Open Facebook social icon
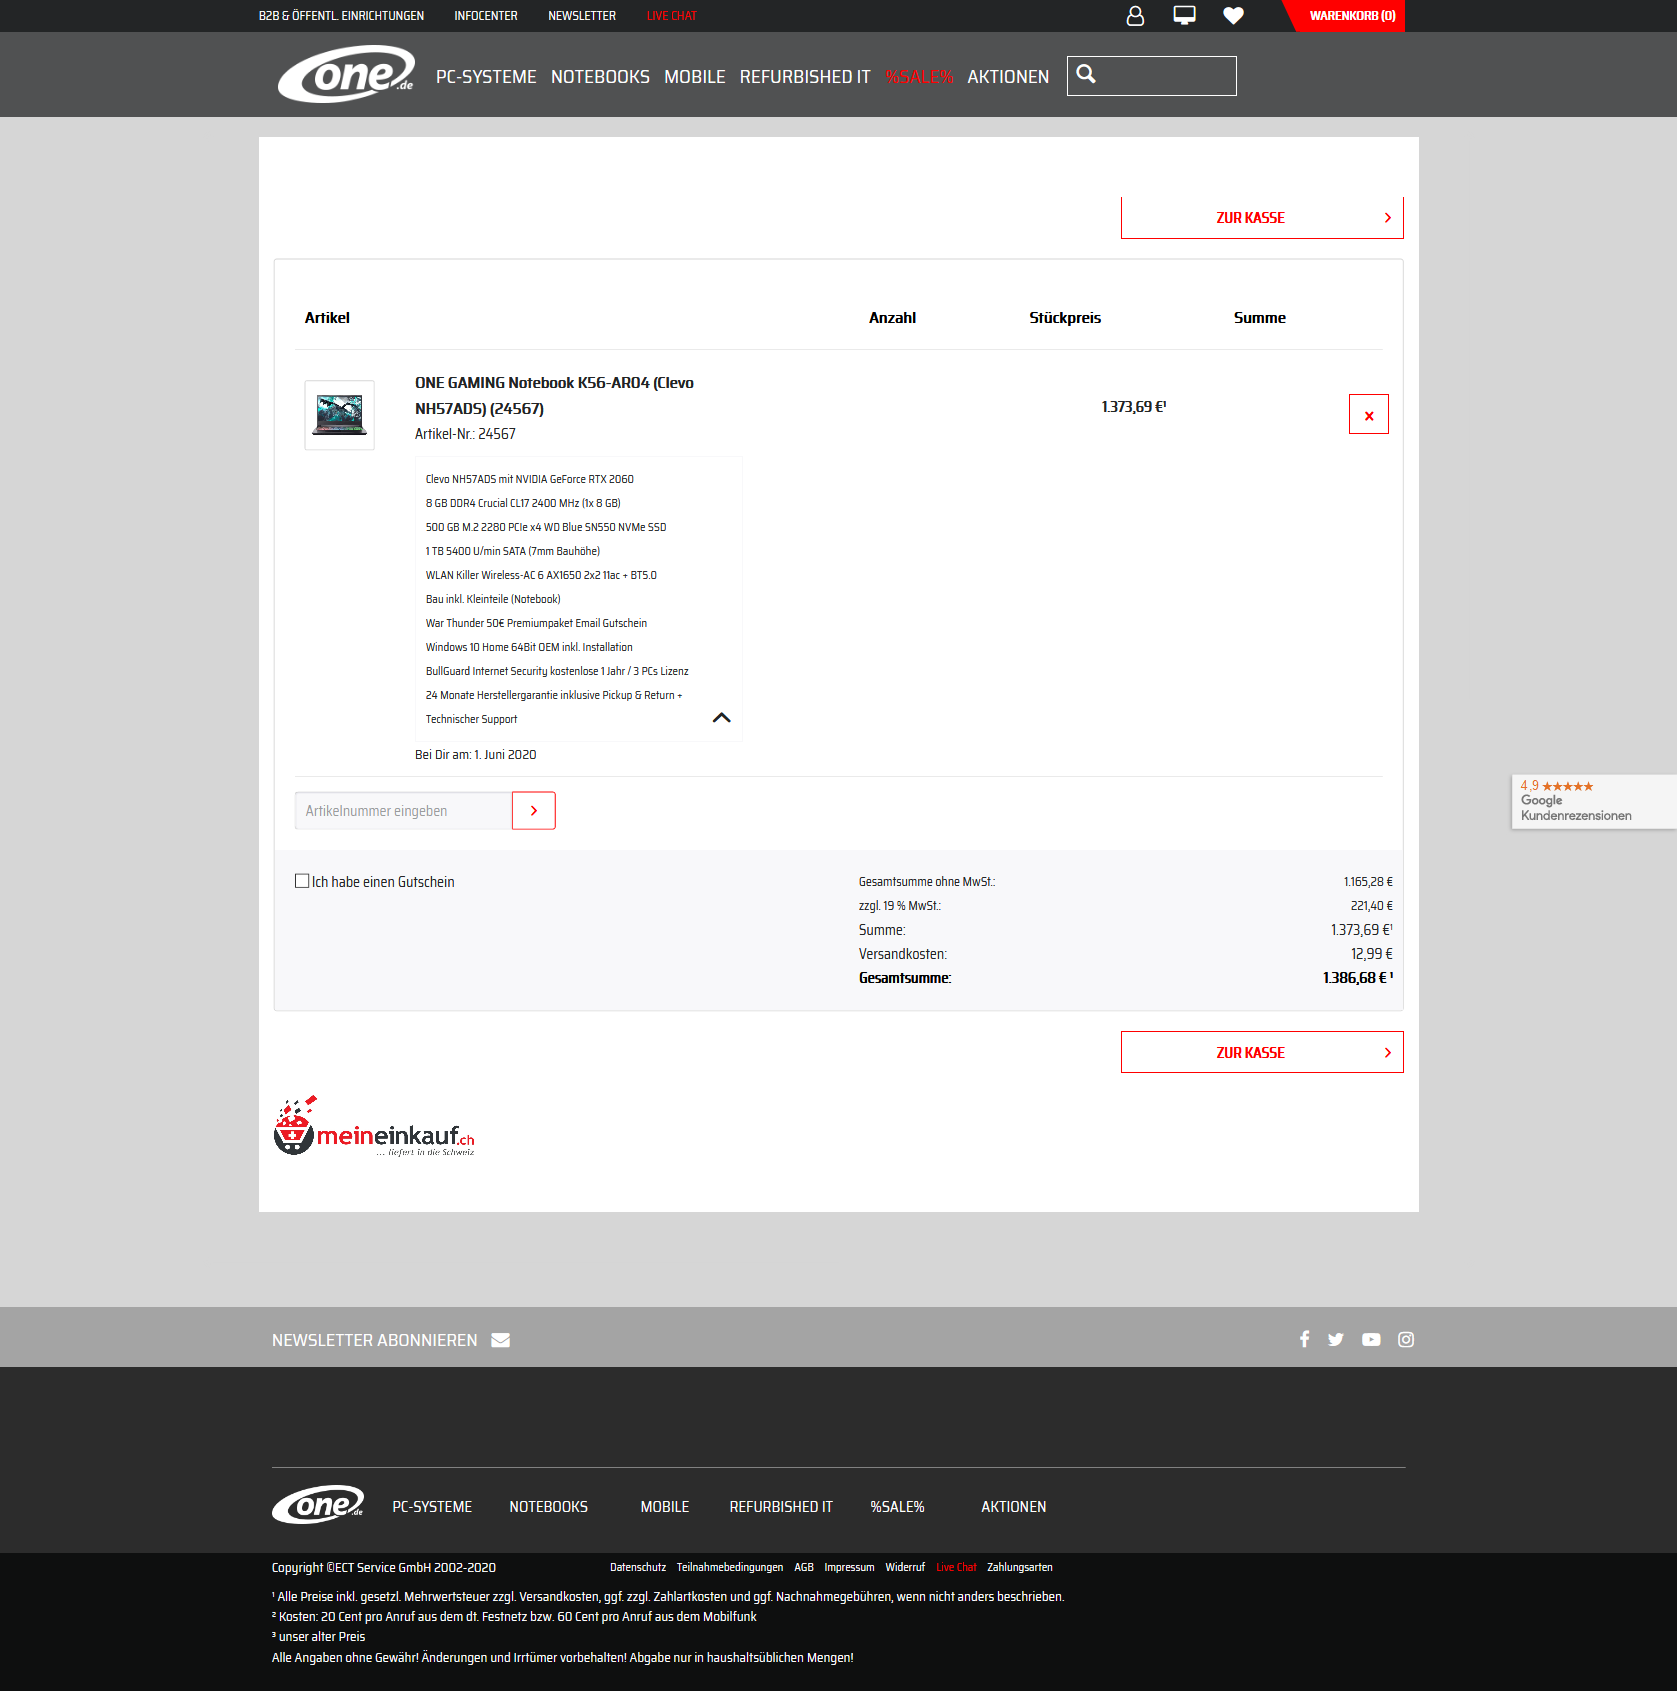 click(1304, 1339)
